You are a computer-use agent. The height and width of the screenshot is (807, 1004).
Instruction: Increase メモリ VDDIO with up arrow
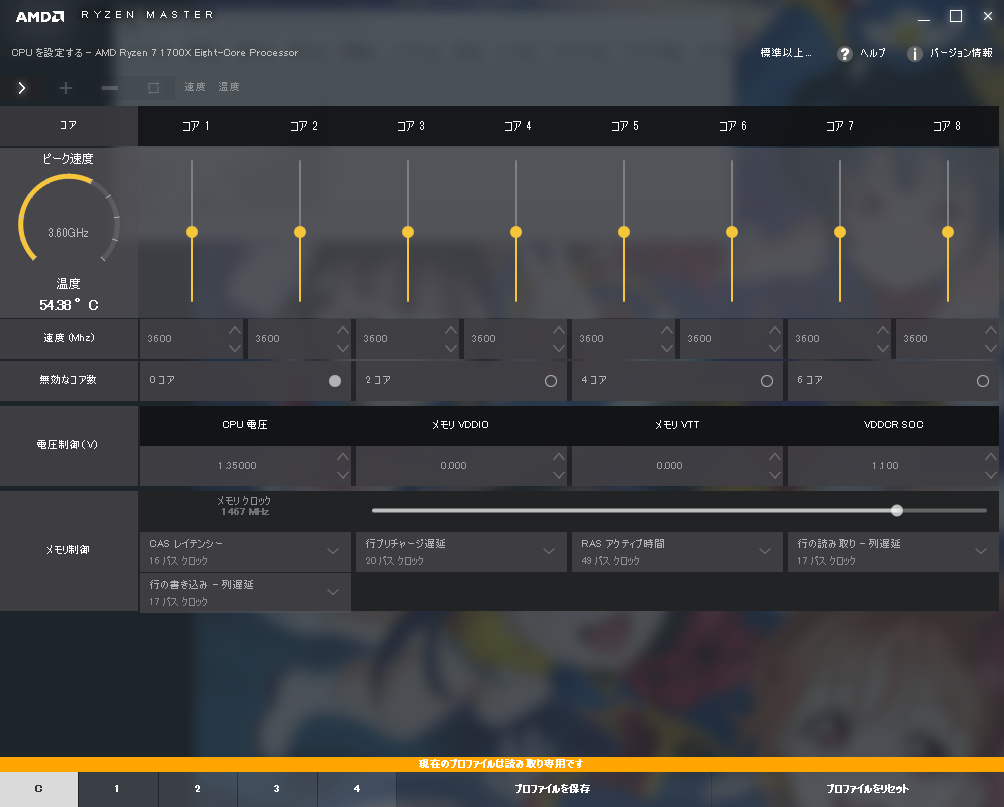point(559,457)
